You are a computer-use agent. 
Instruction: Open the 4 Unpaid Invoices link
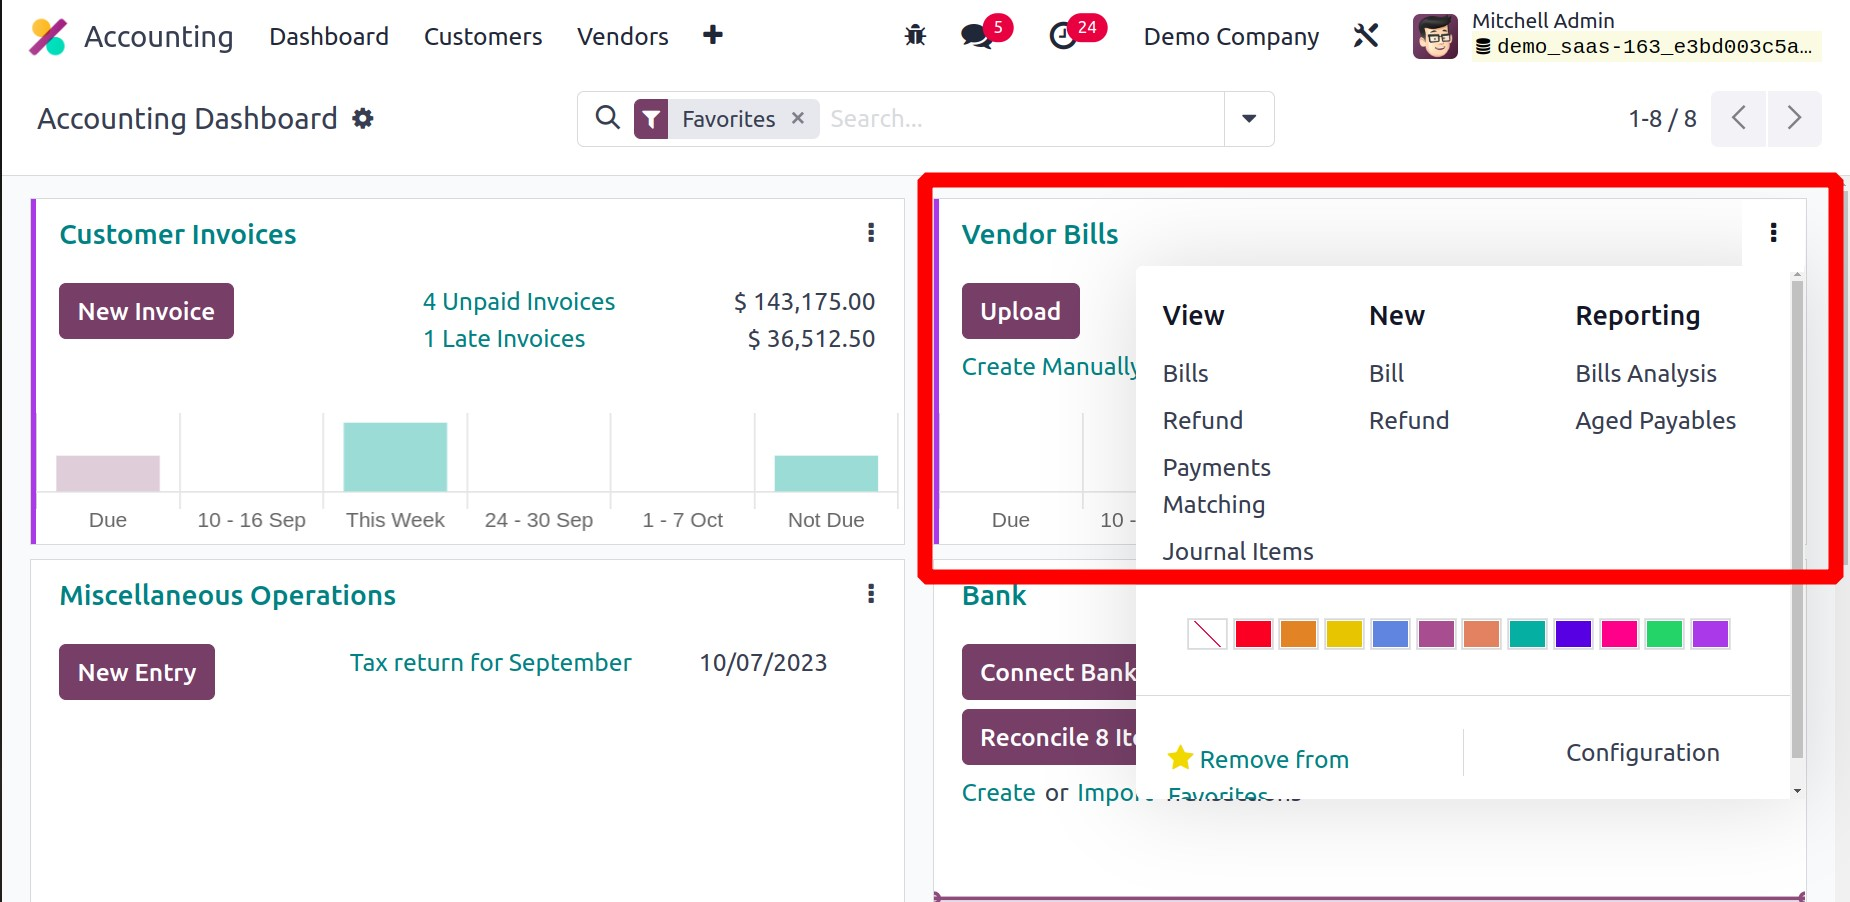[x=518, y=302]
